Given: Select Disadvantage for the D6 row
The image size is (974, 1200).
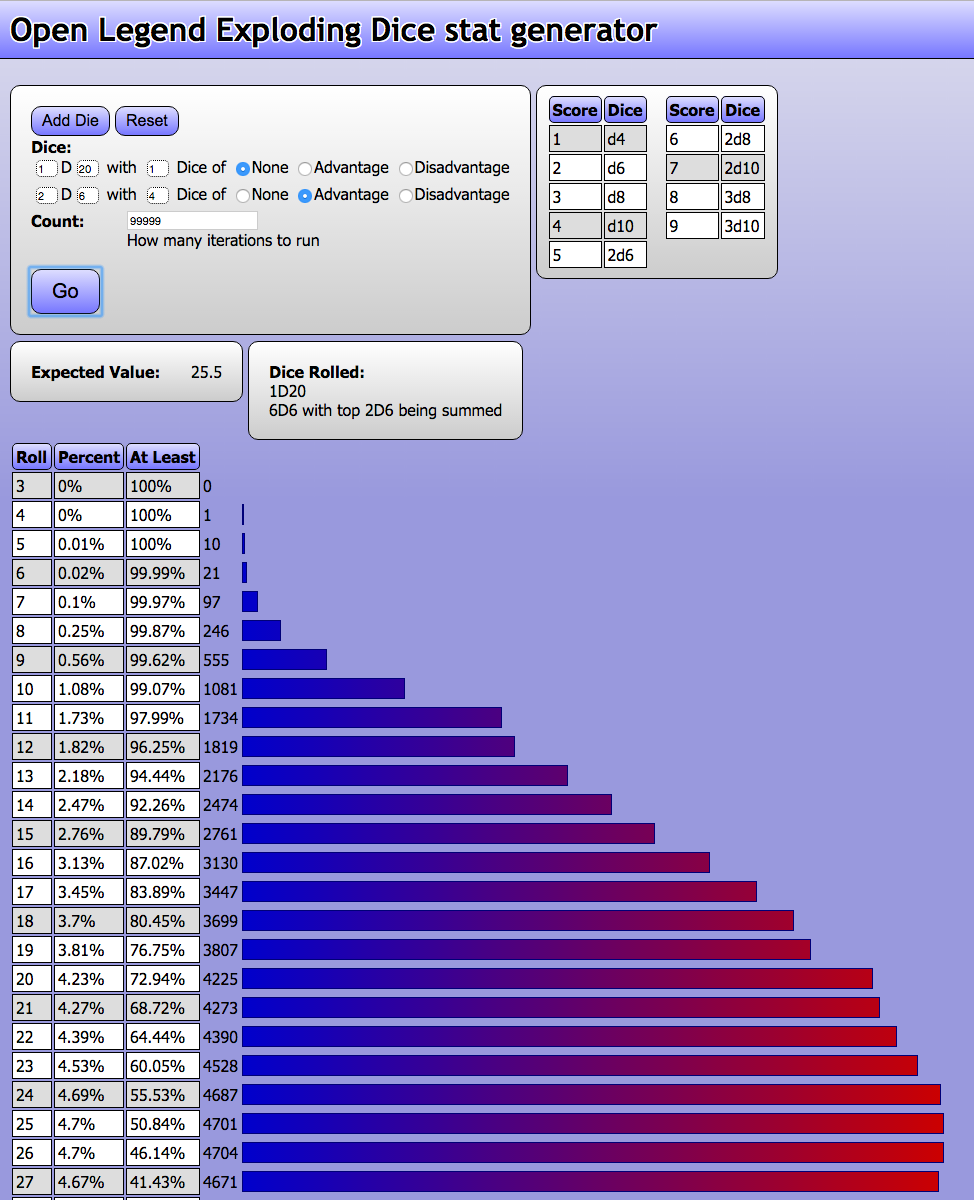Looking at the screenshot, I should (x=405, y=195).
